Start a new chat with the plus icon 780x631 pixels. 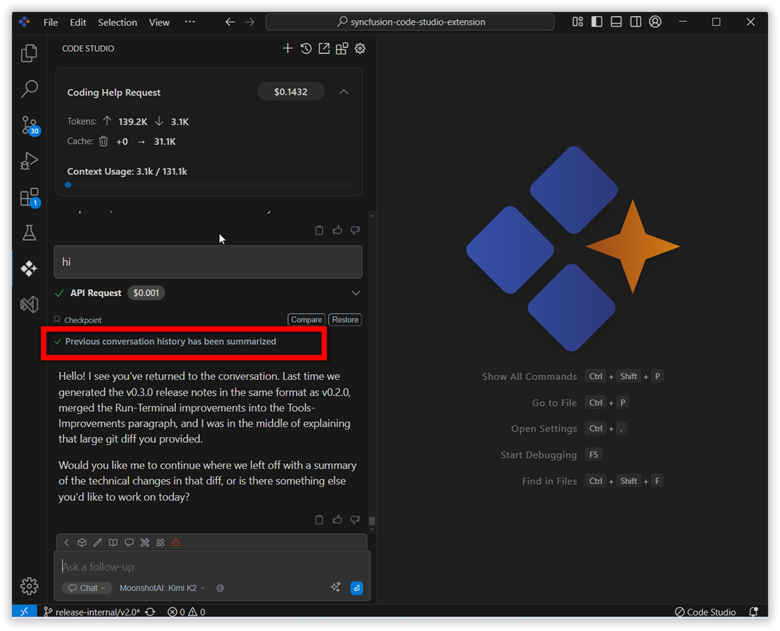pyautogui.click(x=288, y=48)
